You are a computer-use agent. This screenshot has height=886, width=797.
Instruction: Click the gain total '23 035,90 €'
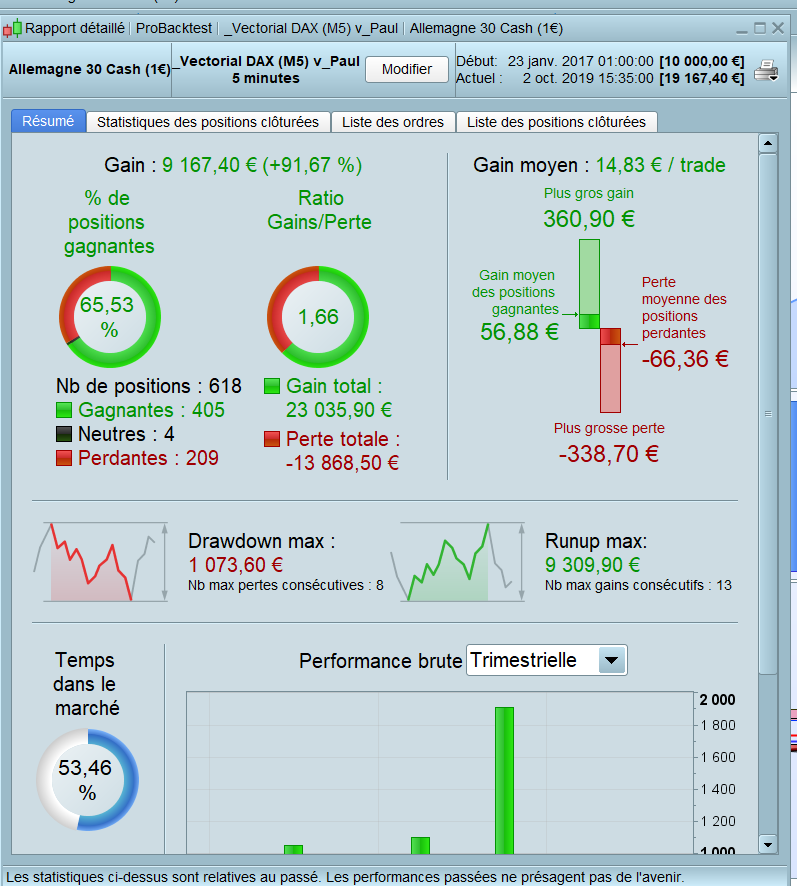pyautogui.click(x=339, y=410)
